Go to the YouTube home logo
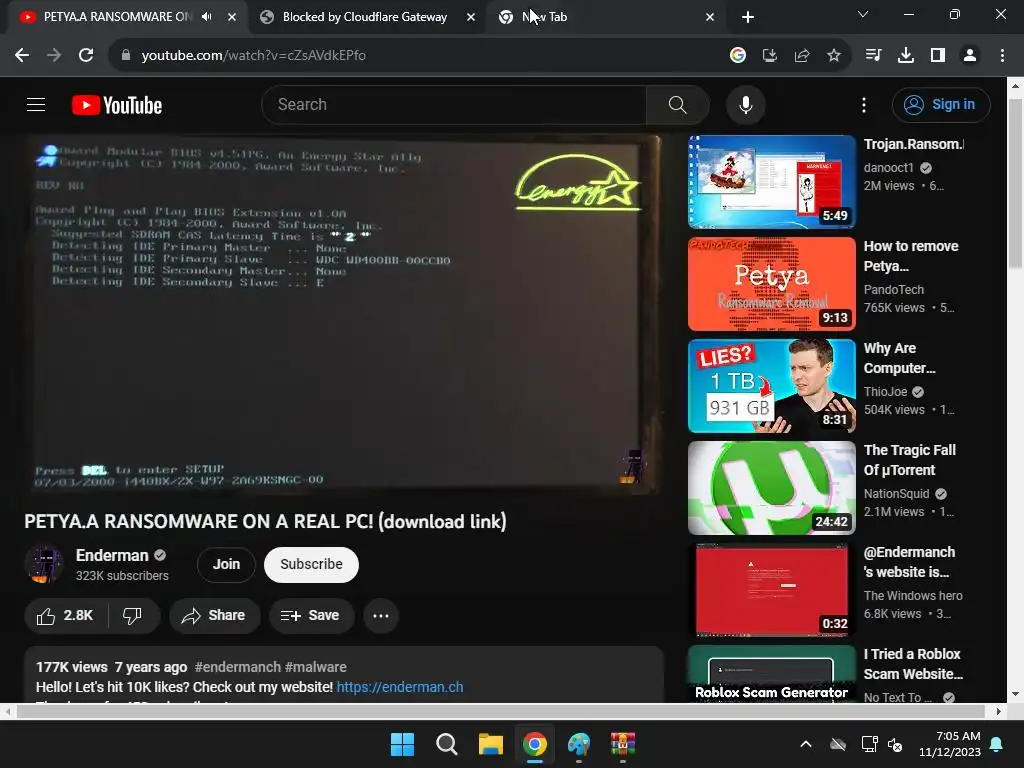 tap(117, 105)
